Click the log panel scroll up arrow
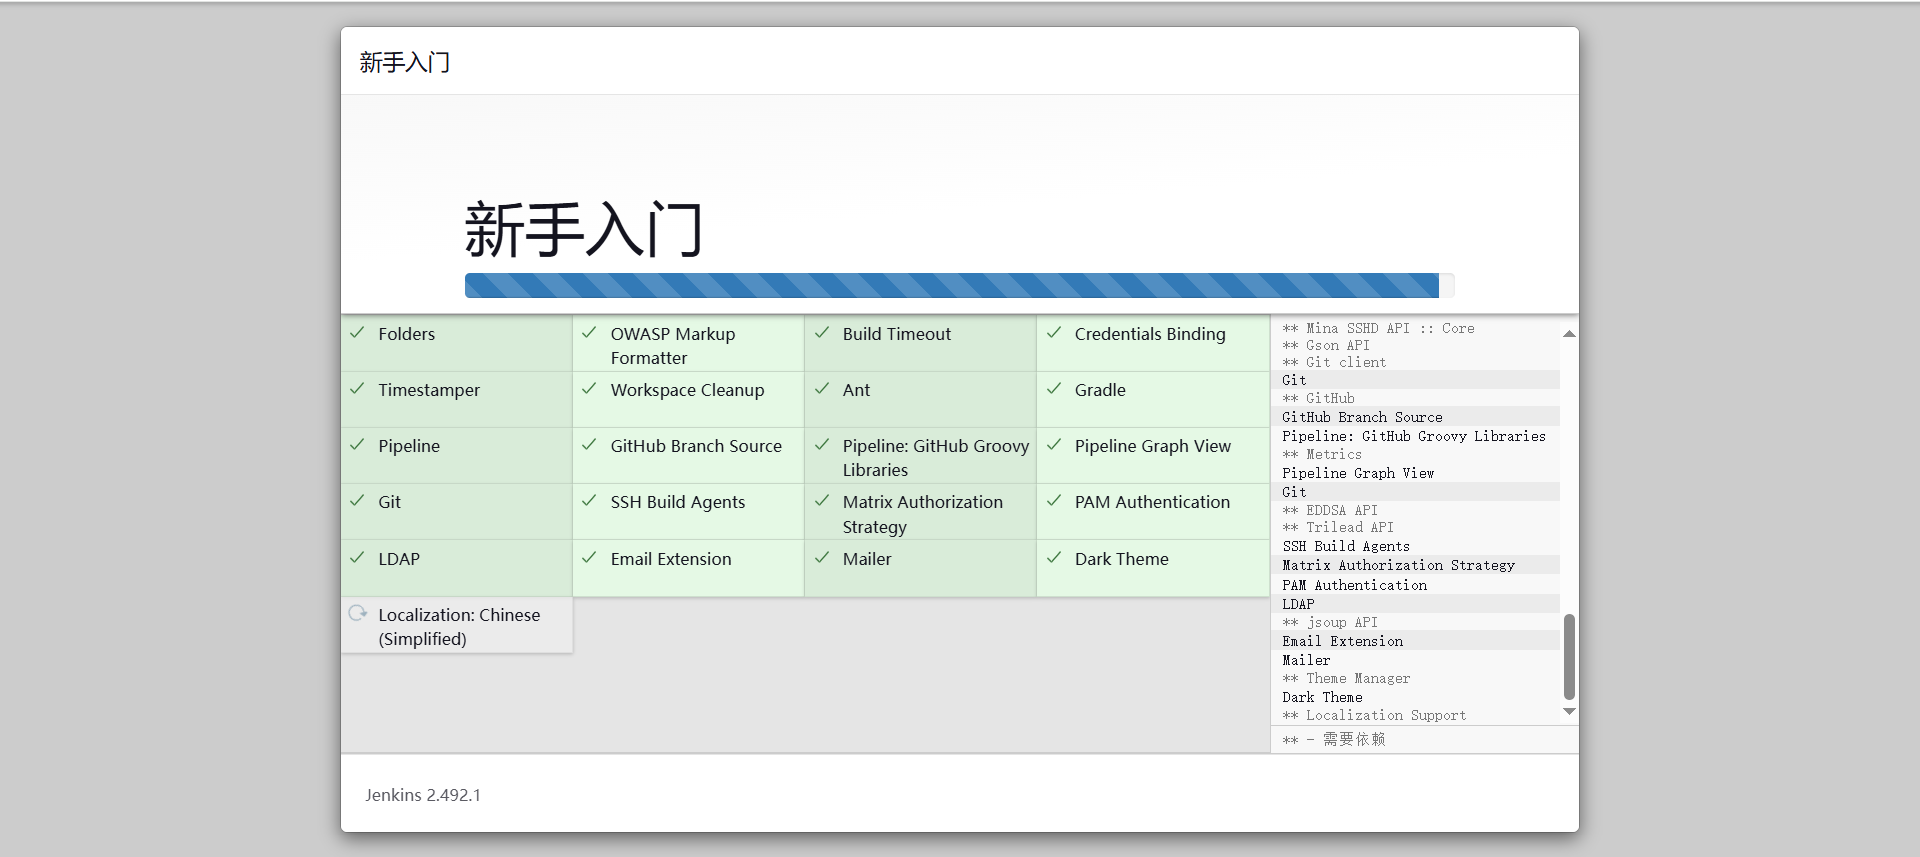Image resolution: width=1920 pixels, height=857 pixels. (1569, 334)
